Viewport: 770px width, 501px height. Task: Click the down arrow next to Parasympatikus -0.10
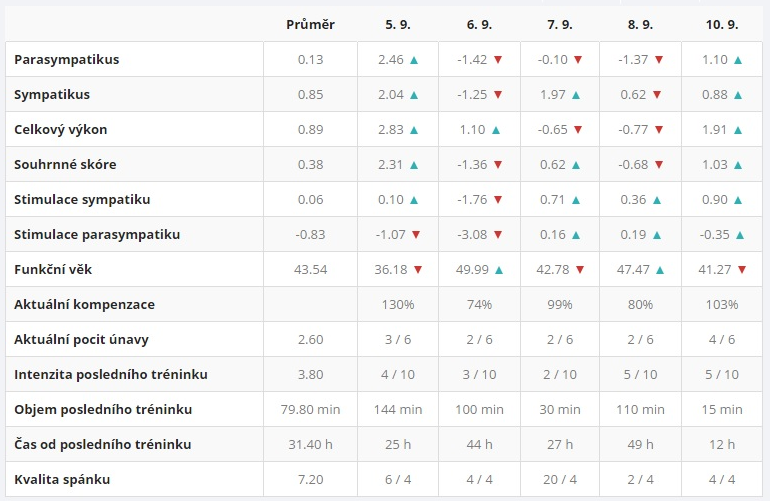[577, 60]
